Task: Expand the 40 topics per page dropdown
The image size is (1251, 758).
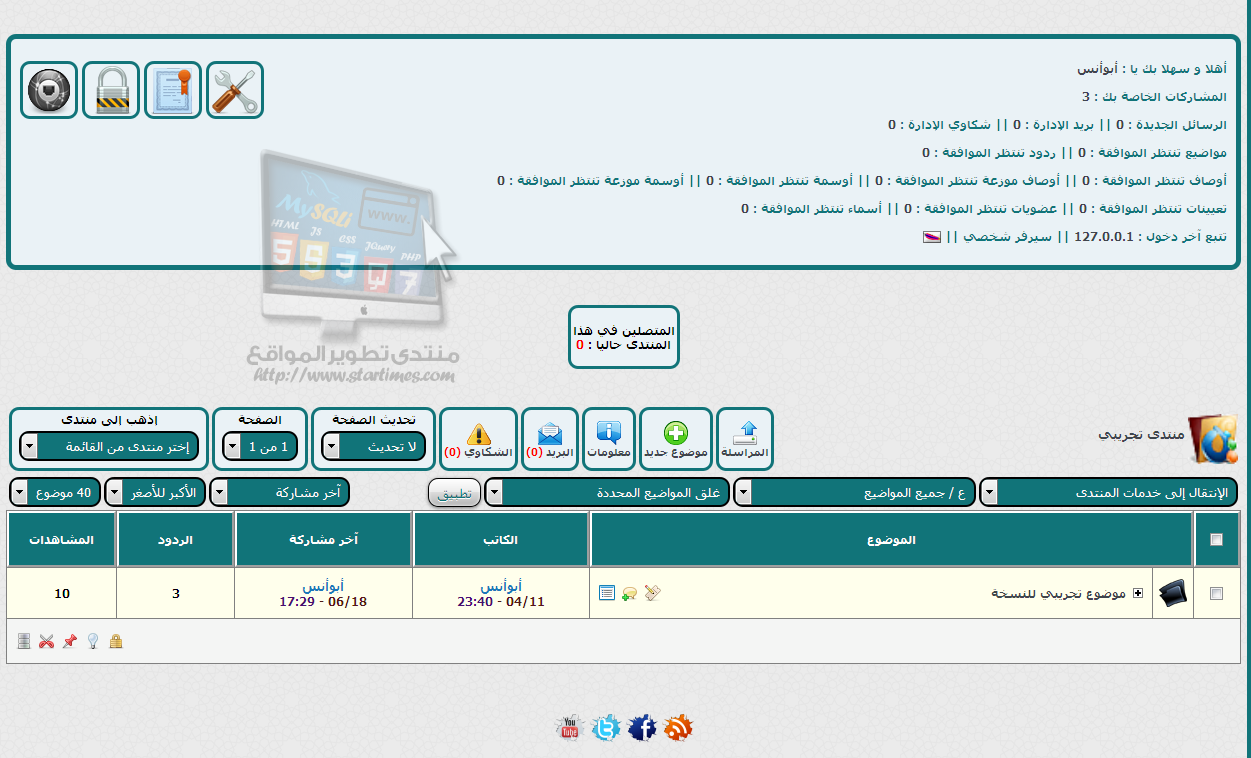Action: (x=55, y=493)
